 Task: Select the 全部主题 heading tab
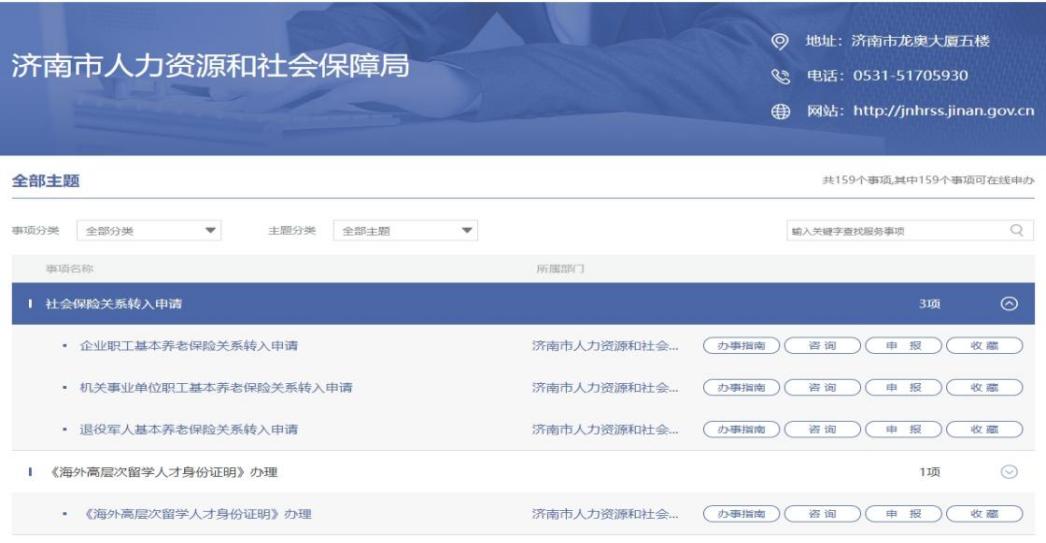pos(44,181)
